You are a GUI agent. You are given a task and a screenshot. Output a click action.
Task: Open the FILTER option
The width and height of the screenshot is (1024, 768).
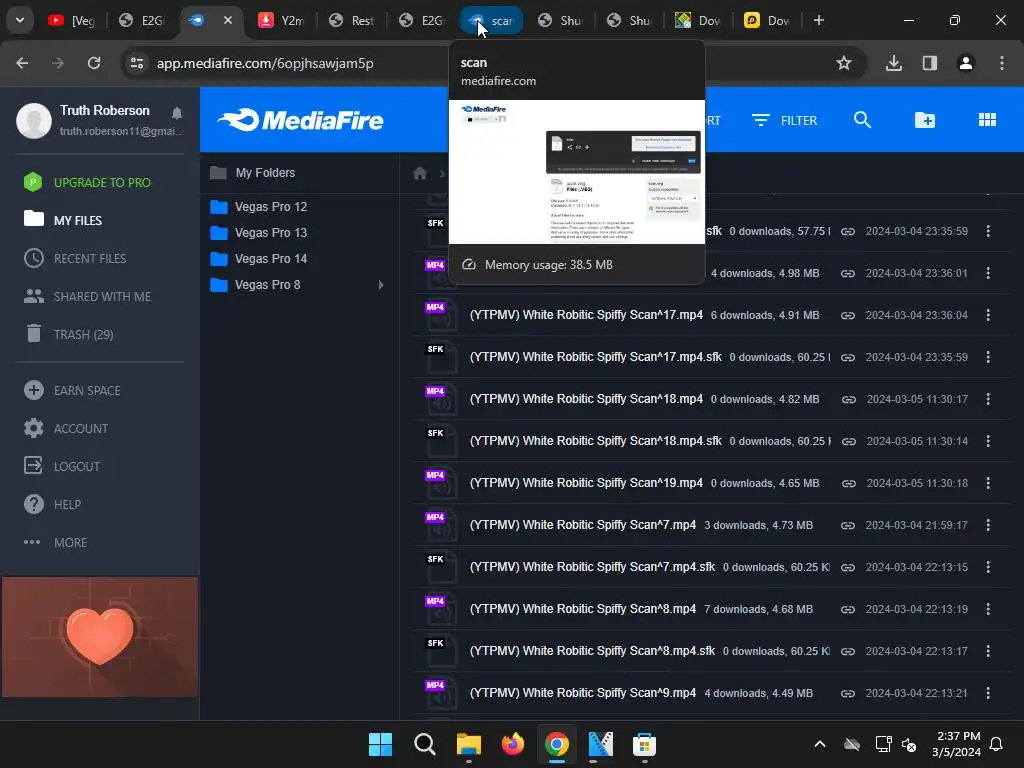click(x=785, y=120)
